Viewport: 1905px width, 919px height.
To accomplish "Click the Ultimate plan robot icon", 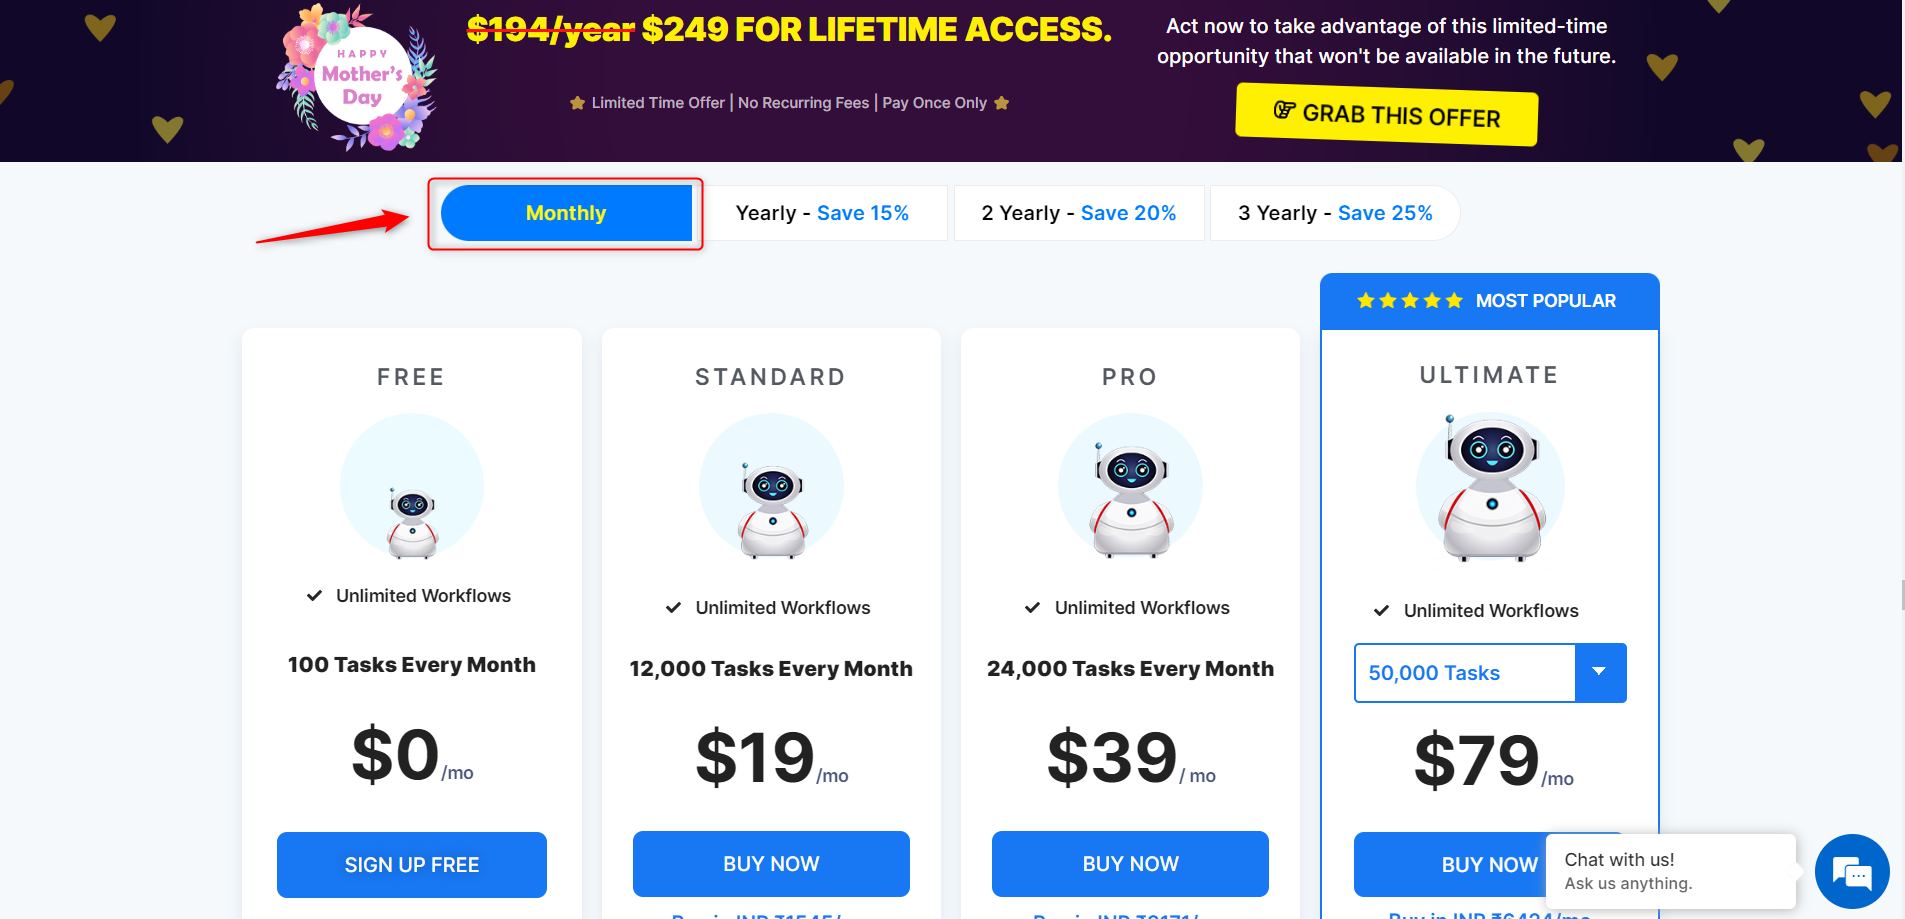I will [x=1491, y=487].
